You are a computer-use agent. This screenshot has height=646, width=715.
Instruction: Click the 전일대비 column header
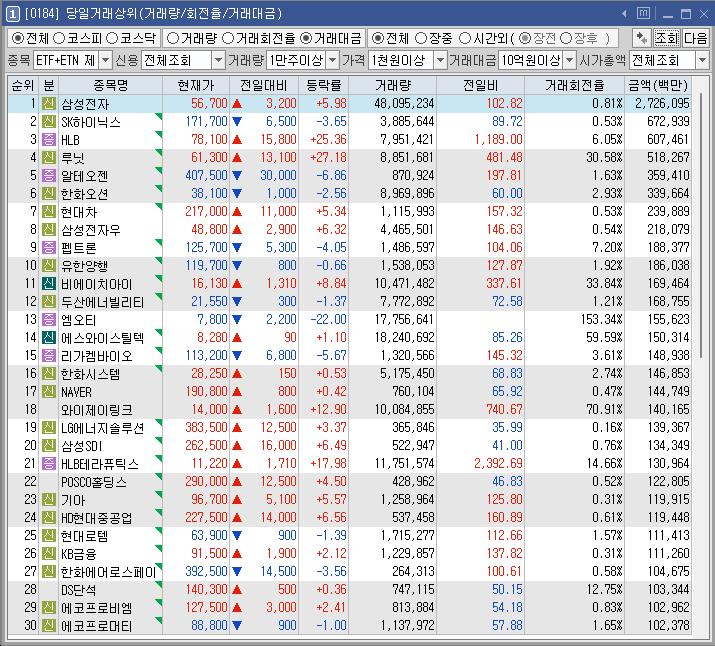pyautogui.click(x=264, y=85)
